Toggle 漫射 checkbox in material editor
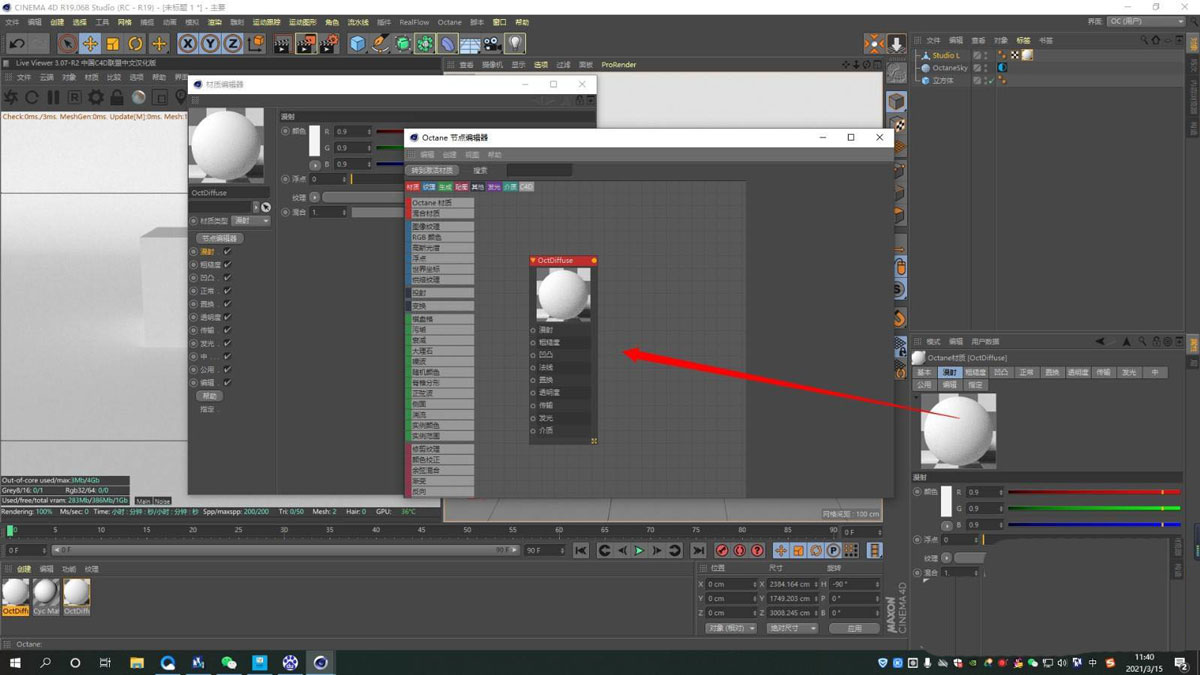Image resolution: width=1200 pixels, height=675 pixels. [x=227, y=252]
